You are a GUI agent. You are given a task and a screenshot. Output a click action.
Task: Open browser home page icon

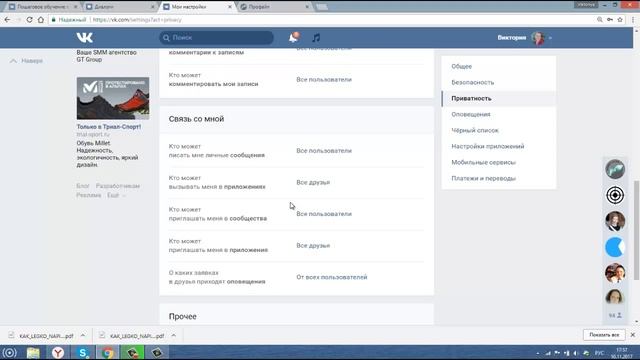coord(40,20)
